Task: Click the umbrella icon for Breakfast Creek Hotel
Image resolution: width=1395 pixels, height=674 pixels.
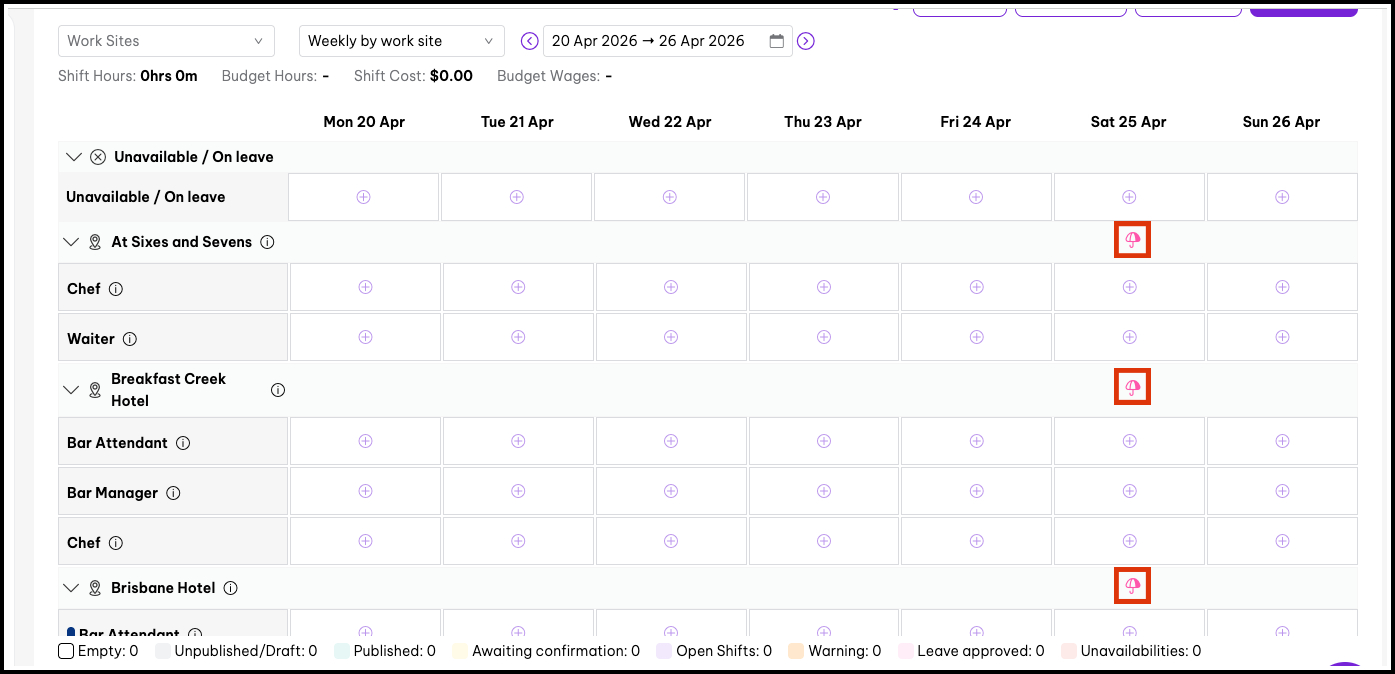Action: [1132, 387]
